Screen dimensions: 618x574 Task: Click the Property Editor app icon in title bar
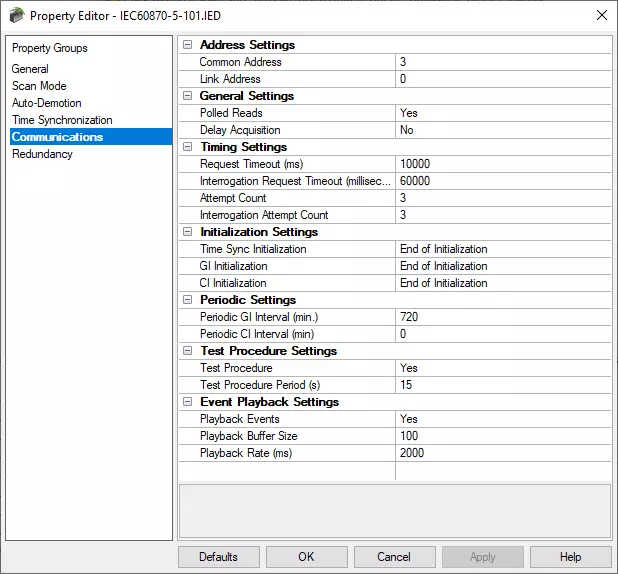[x=17, y=15]
